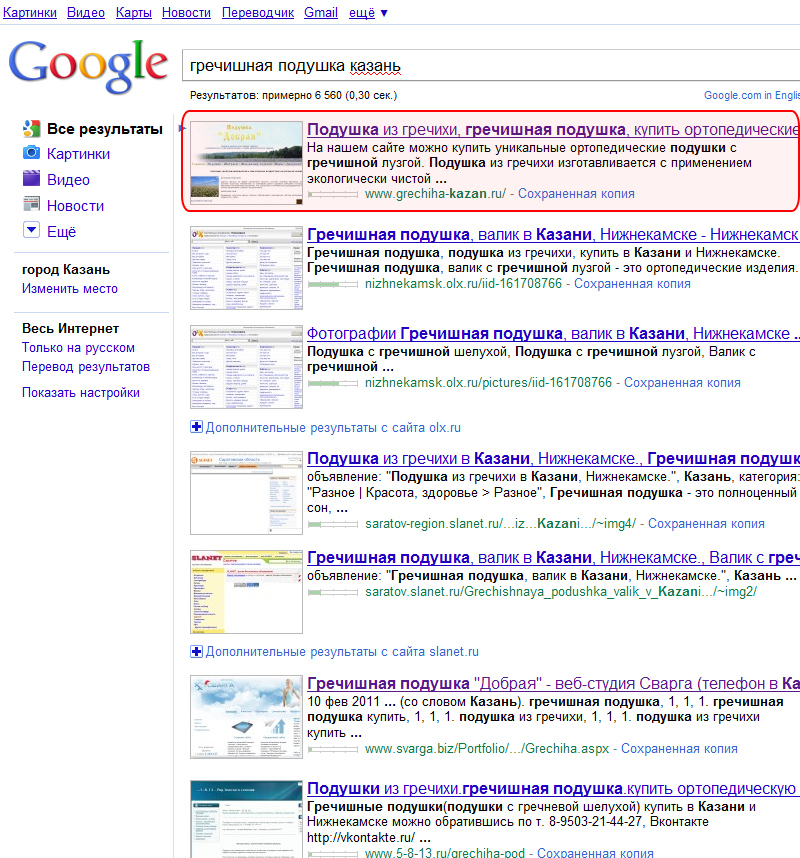Open thumbnail of www.5-8-13.ru result
This screenshot has height=858, width=800.
point(246,819)
